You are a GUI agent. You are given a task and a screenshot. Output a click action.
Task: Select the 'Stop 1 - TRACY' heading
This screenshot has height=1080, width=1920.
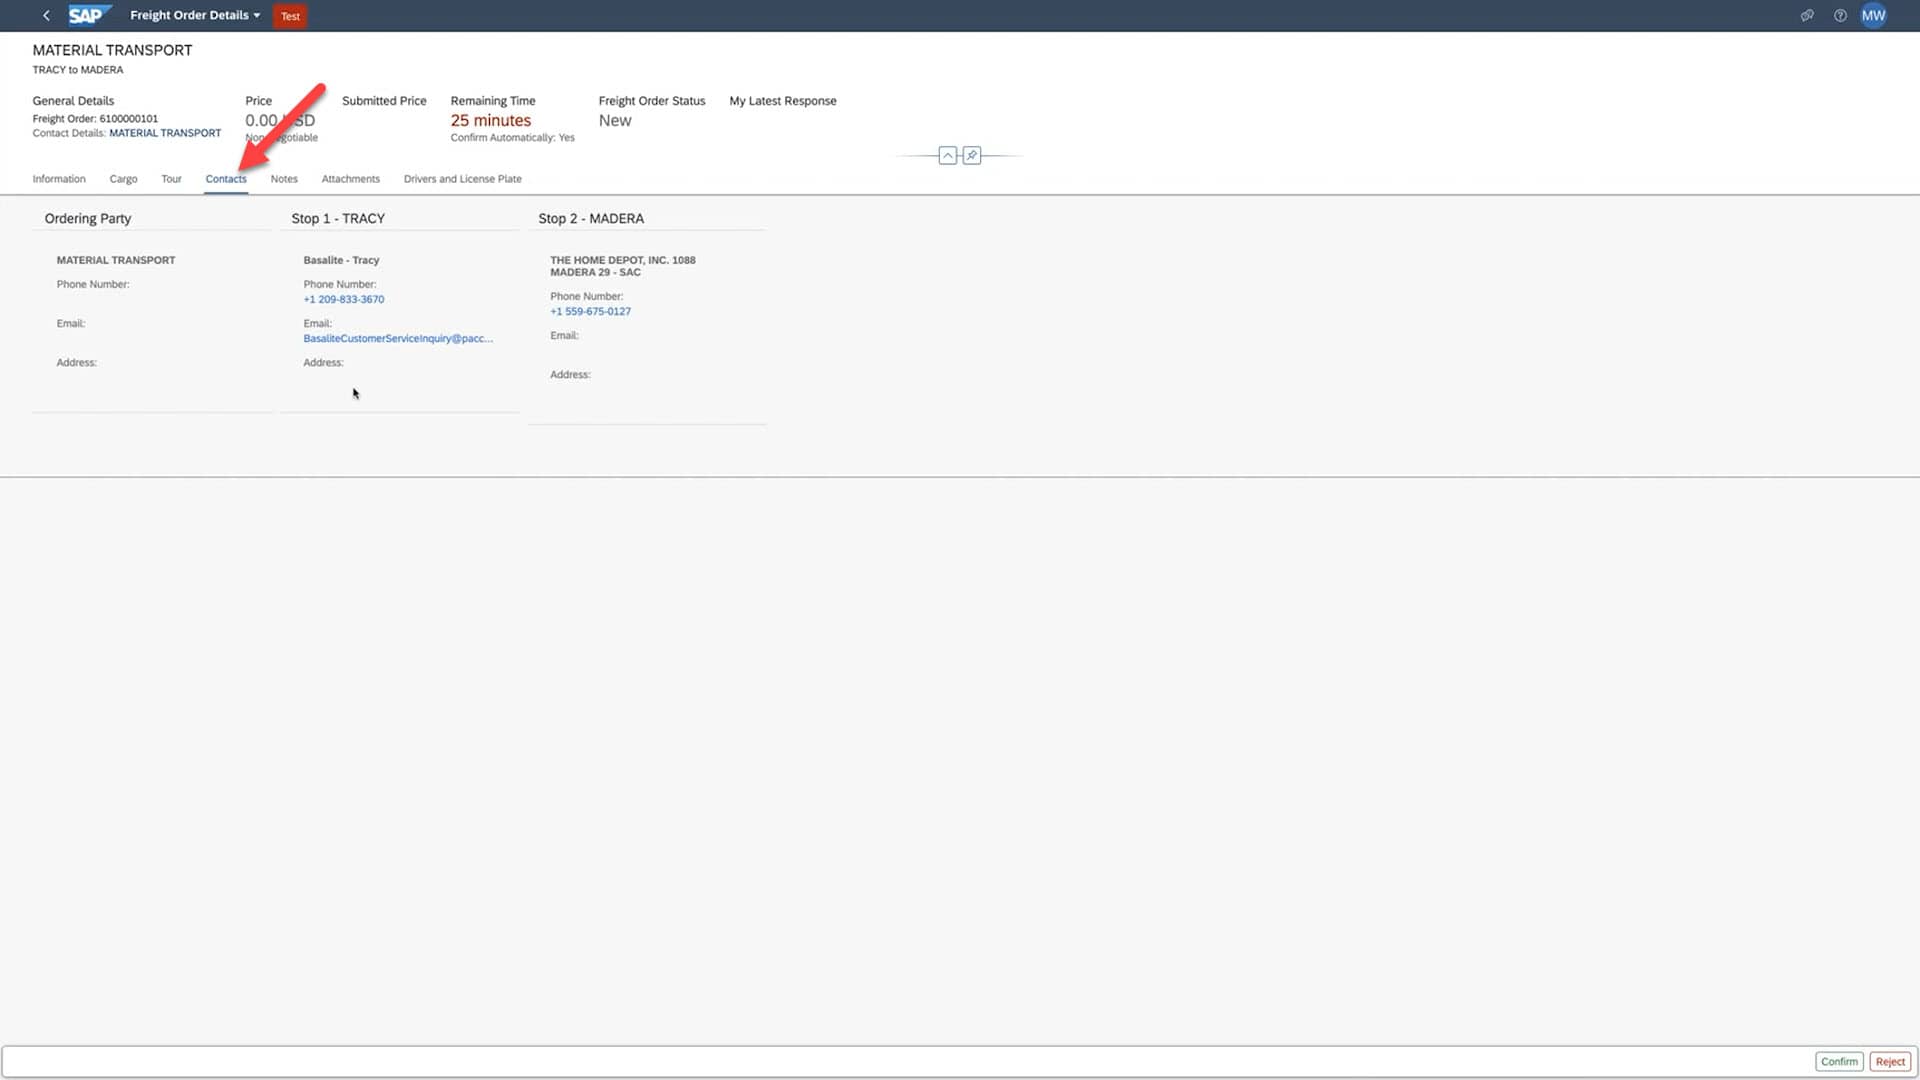[338, 218]
